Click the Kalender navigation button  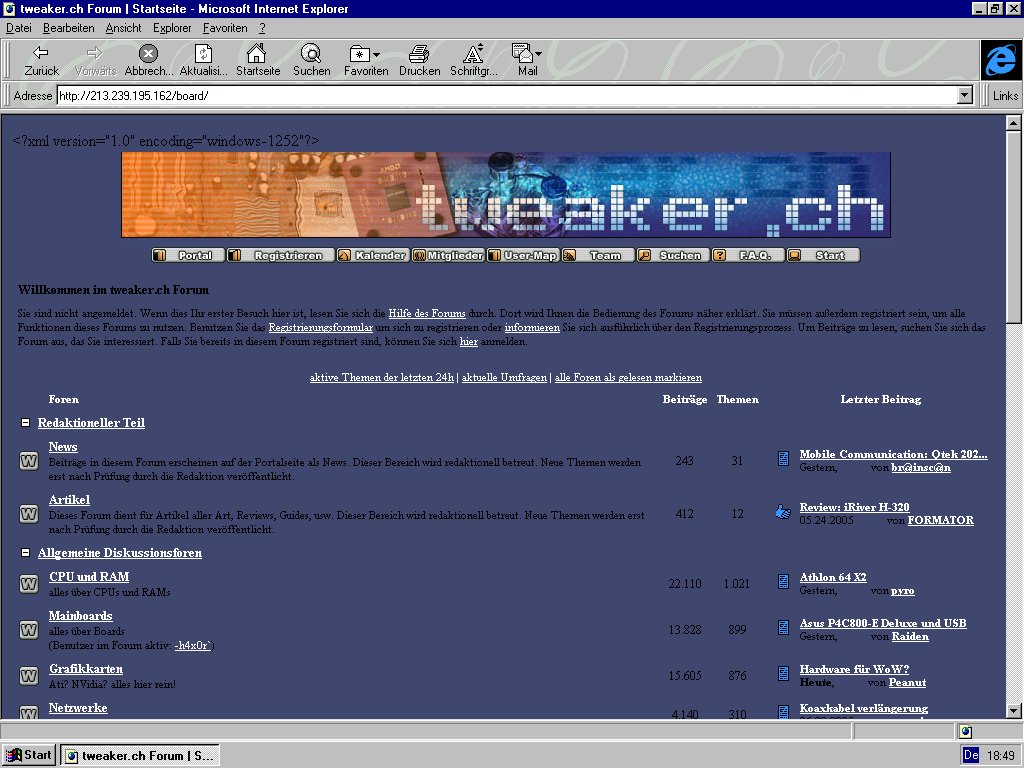click(372, 256)
